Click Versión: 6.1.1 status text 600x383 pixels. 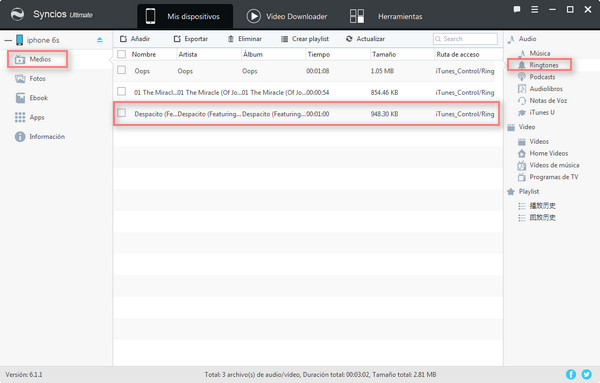[24, 375]
